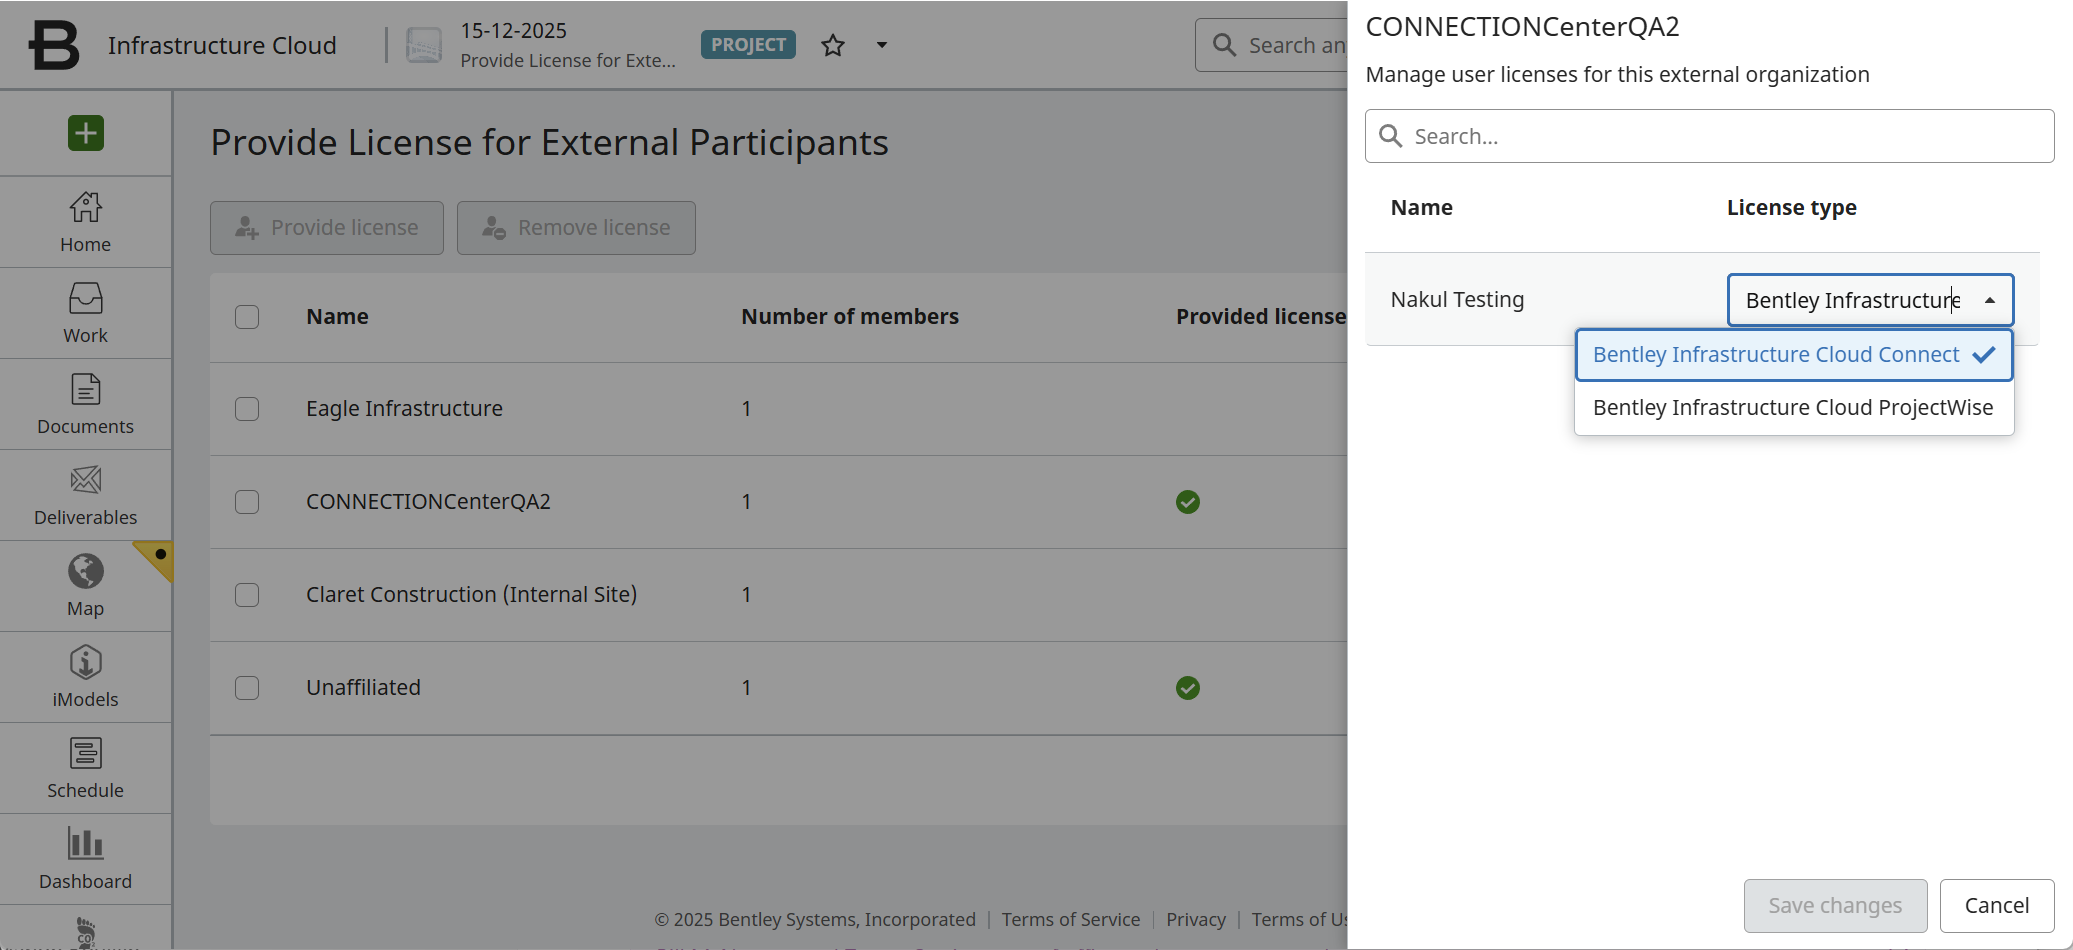The height and width of the screenshot is (950, 2073).
Task: Open the Terms of Service link
Action: 1070,920
